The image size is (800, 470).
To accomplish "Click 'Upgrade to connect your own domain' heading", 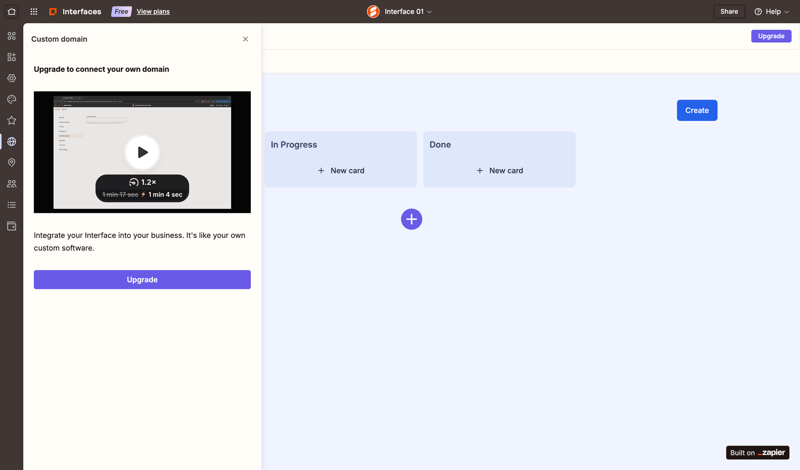I will click(x=101, y=69).
